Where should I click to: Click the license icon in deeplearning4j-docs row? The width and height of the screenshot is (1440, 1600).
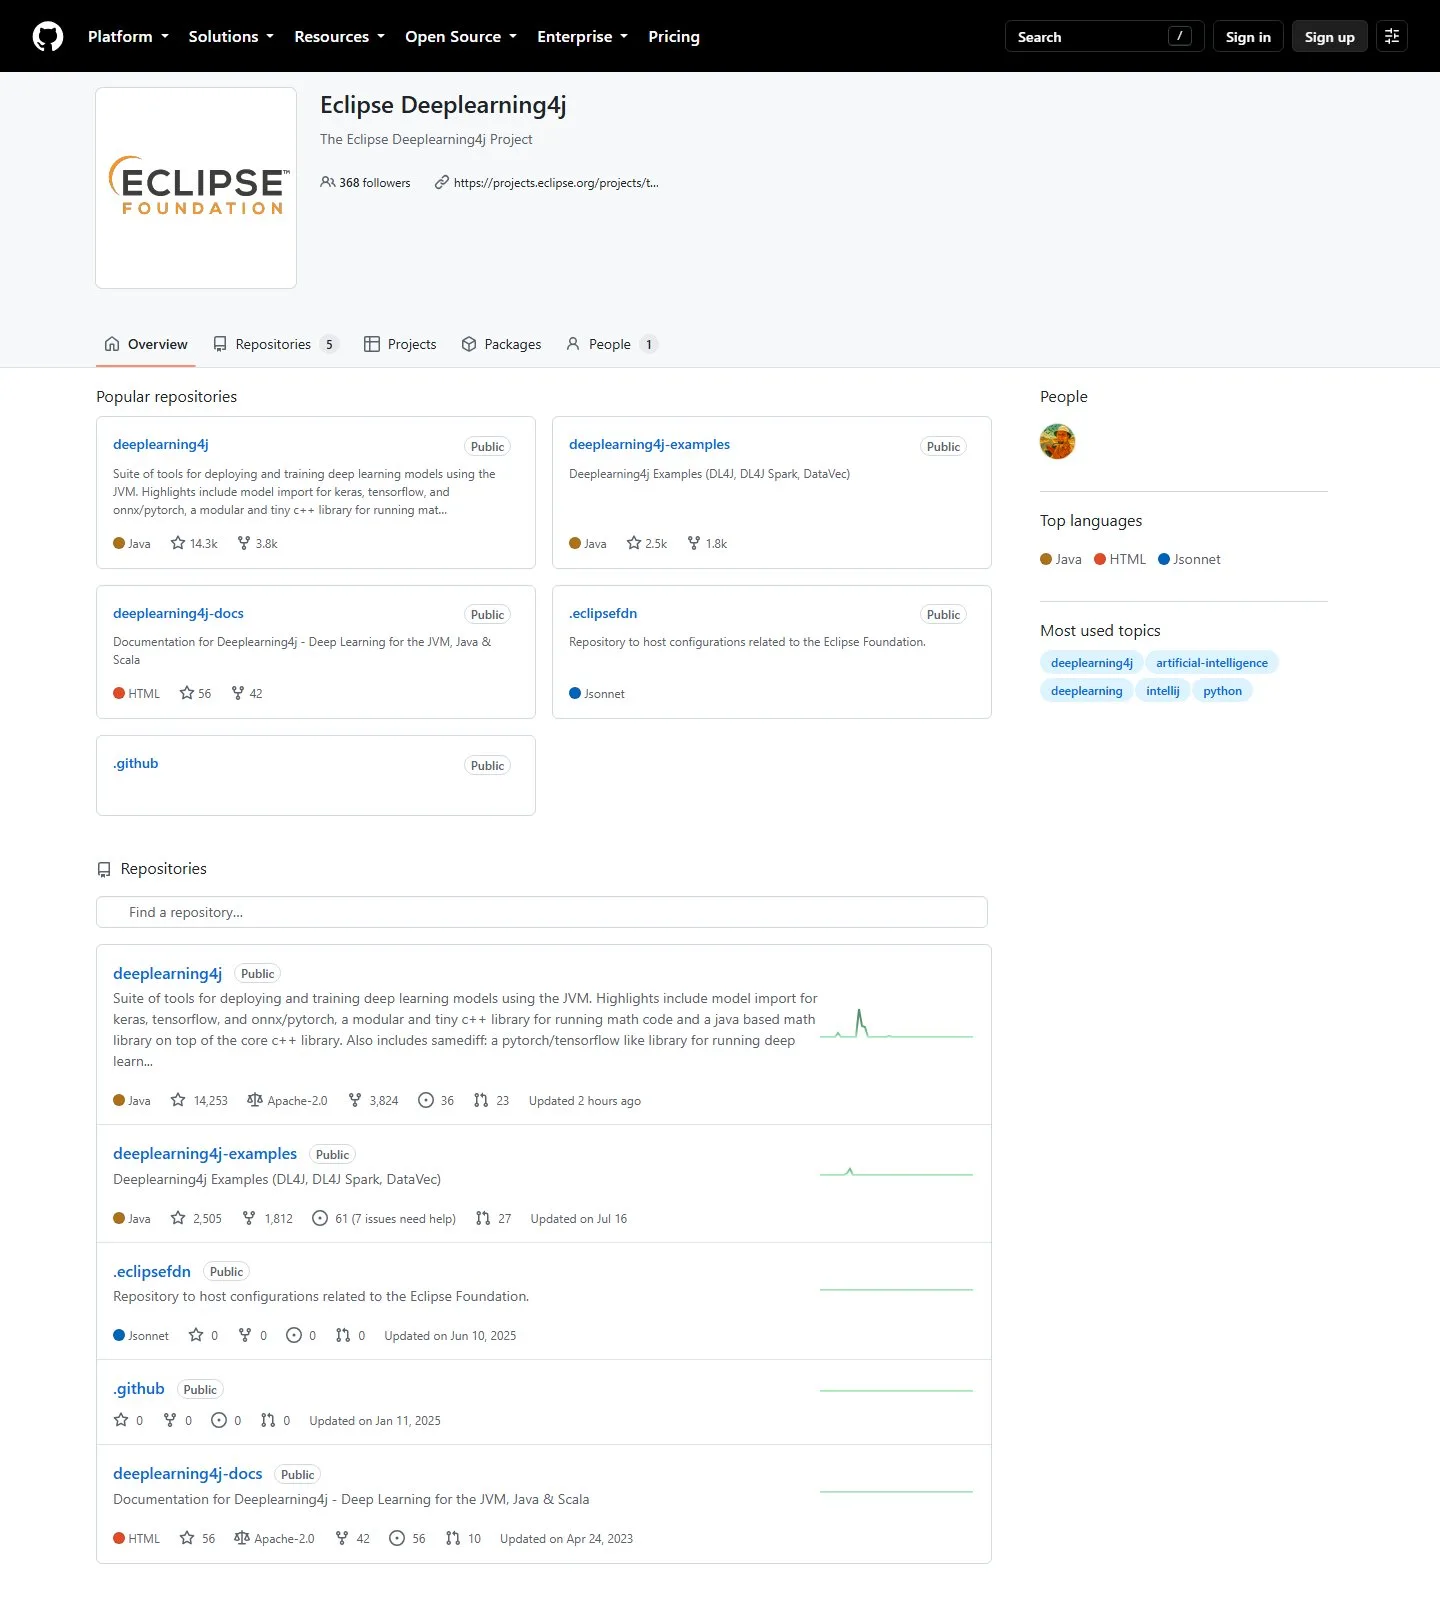(x=242, y=1538)
